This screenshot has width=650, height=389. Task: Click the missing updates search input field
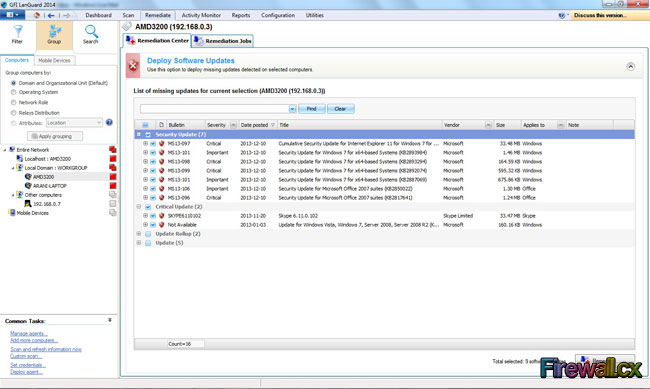click(x=215, y=109)
